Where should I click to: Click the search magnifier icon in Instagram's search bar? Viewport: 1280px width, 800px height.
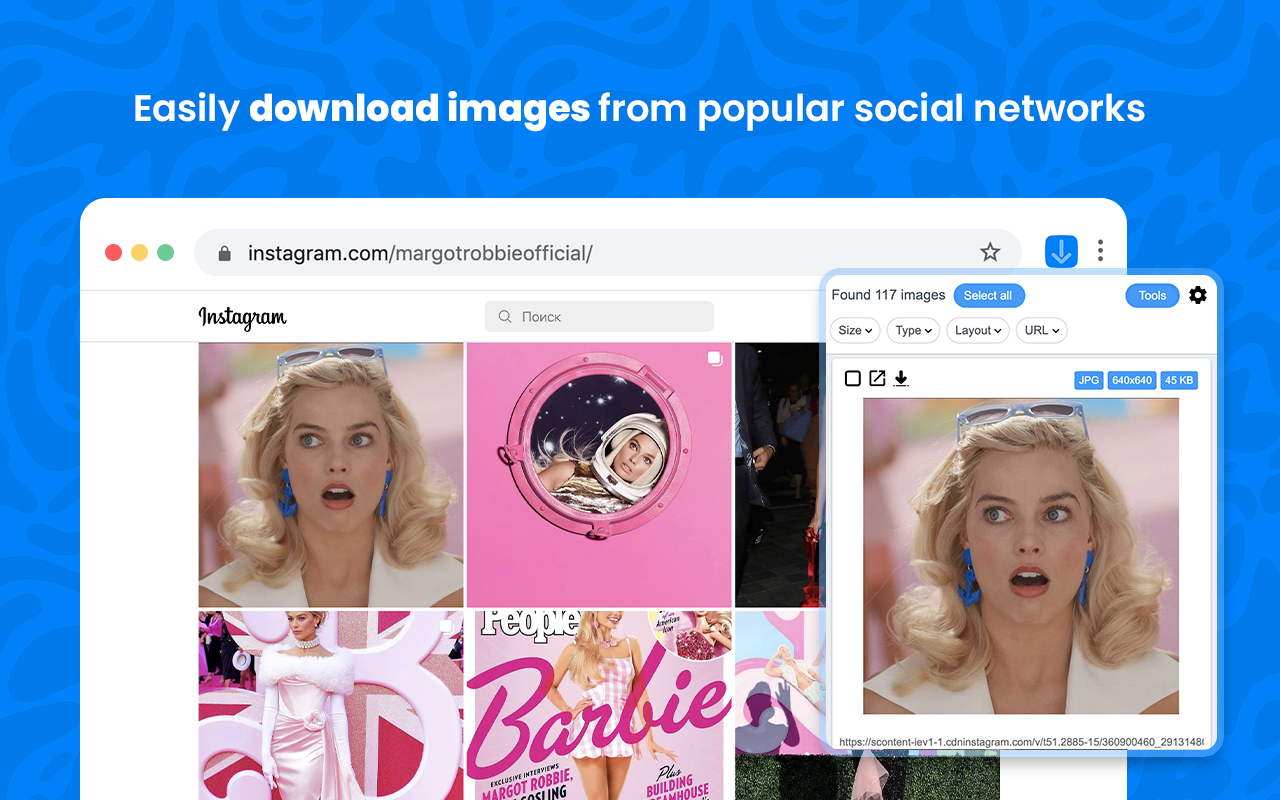[504, 316]
